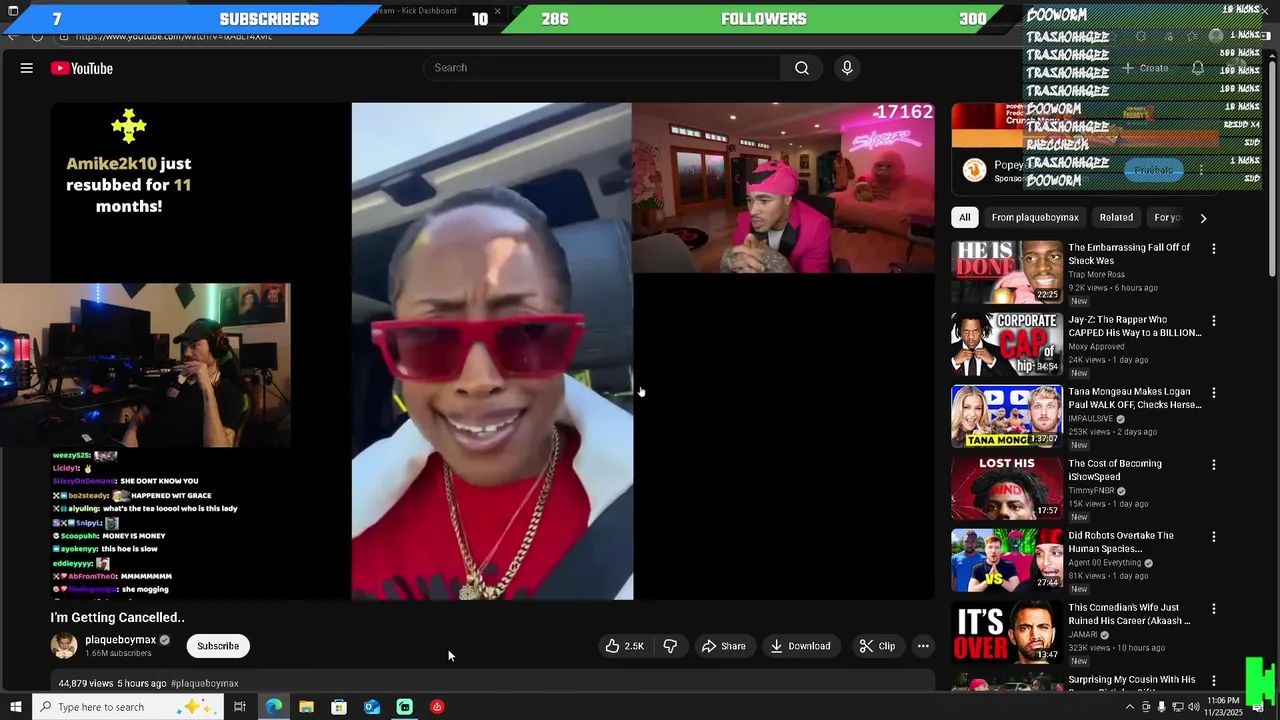1280x720 pixels.
Task: Open Jay-Z Corporate Cap video thumbnail
Action: click(x=1006, y=344)
